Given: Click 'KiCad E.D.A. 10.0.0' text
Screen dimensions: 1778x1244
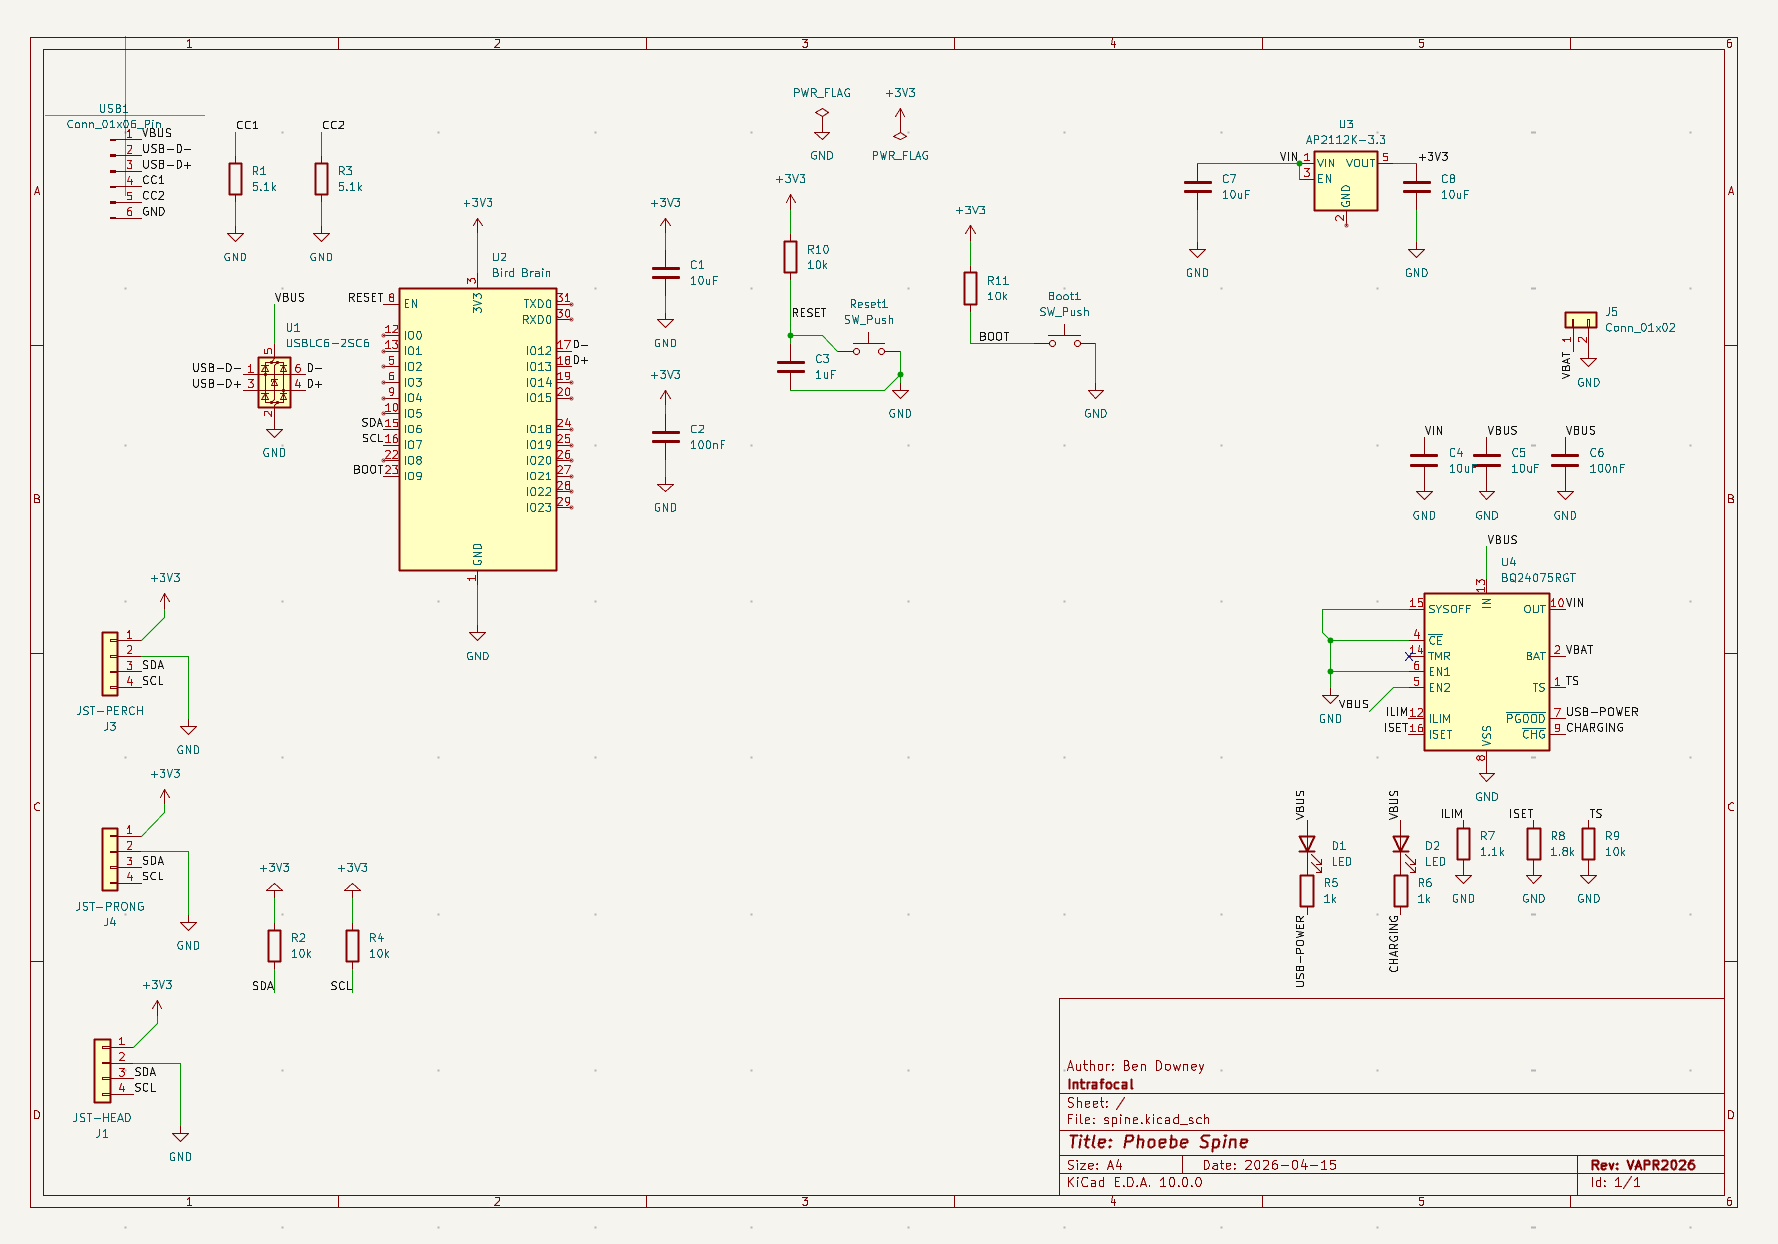Looking at the screenshot, I should point(1134,1182).
